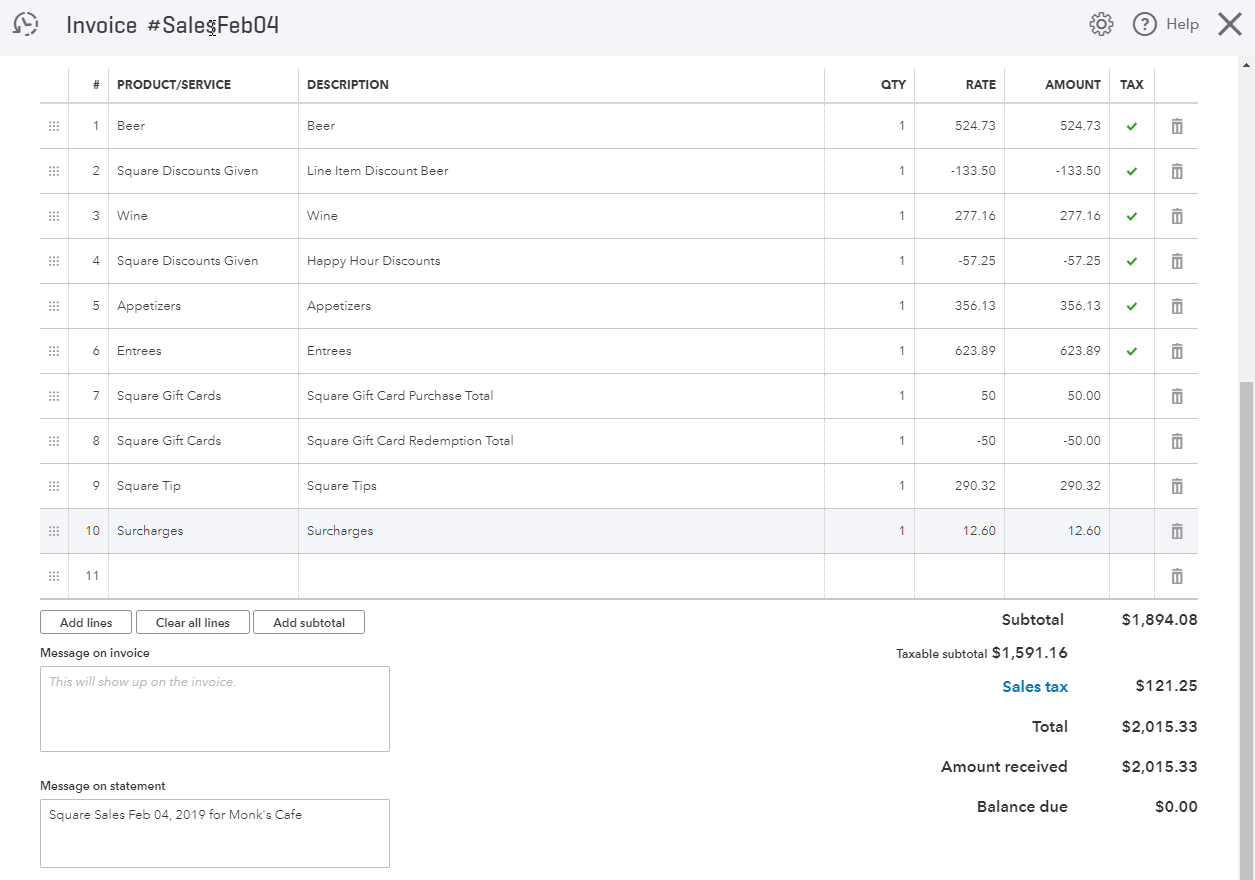This screenshot has height=880, width=1255.
Task: Grab the drag handle for row 8
Action: [54, 441]
